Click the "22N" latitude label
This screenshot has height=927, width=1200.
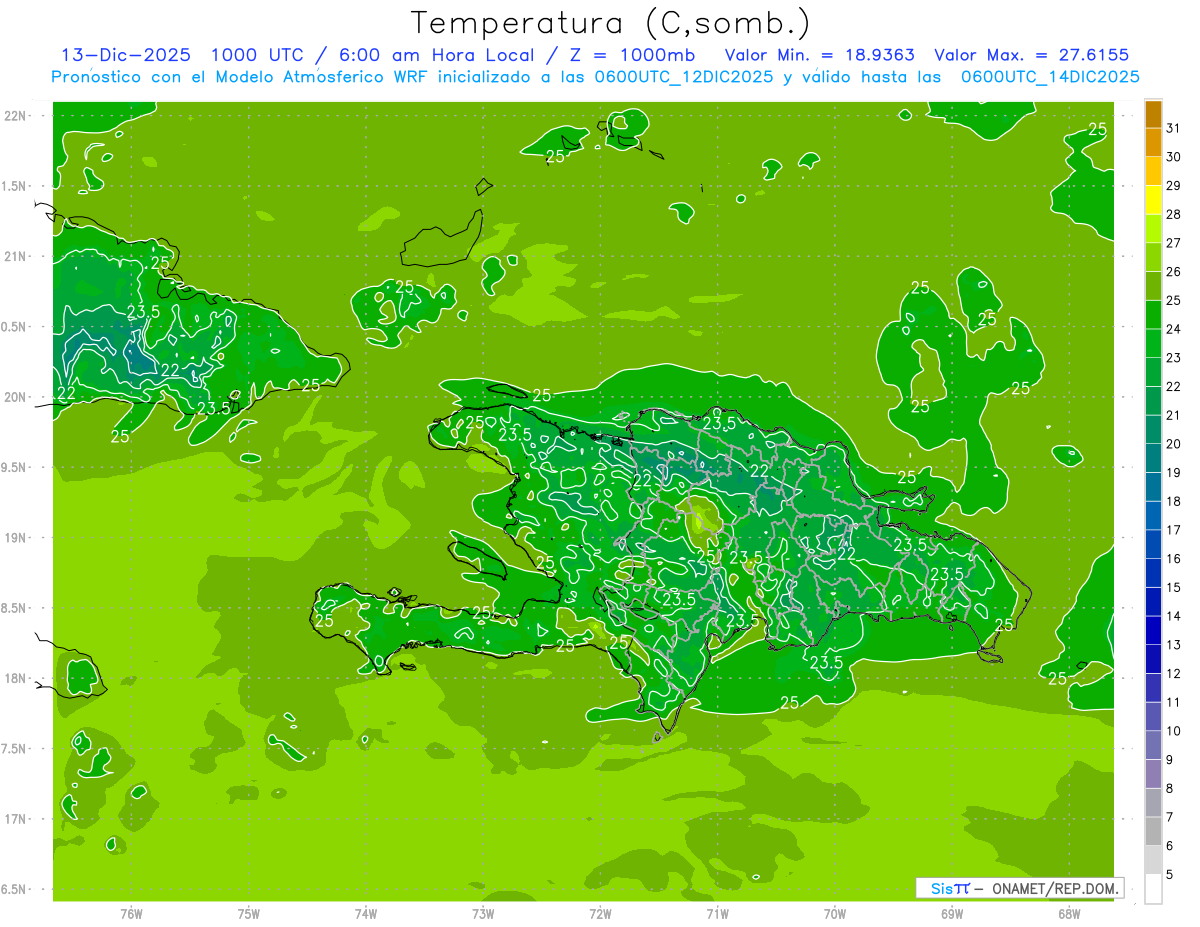point(16,116)
